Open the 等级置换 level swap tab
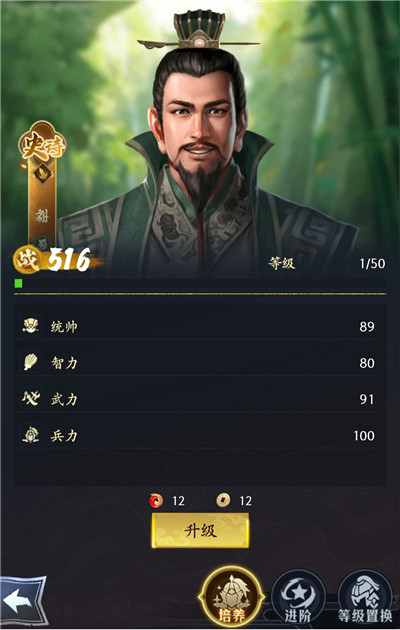The width and height of the screenshot is (400, 630). (365, 598)
